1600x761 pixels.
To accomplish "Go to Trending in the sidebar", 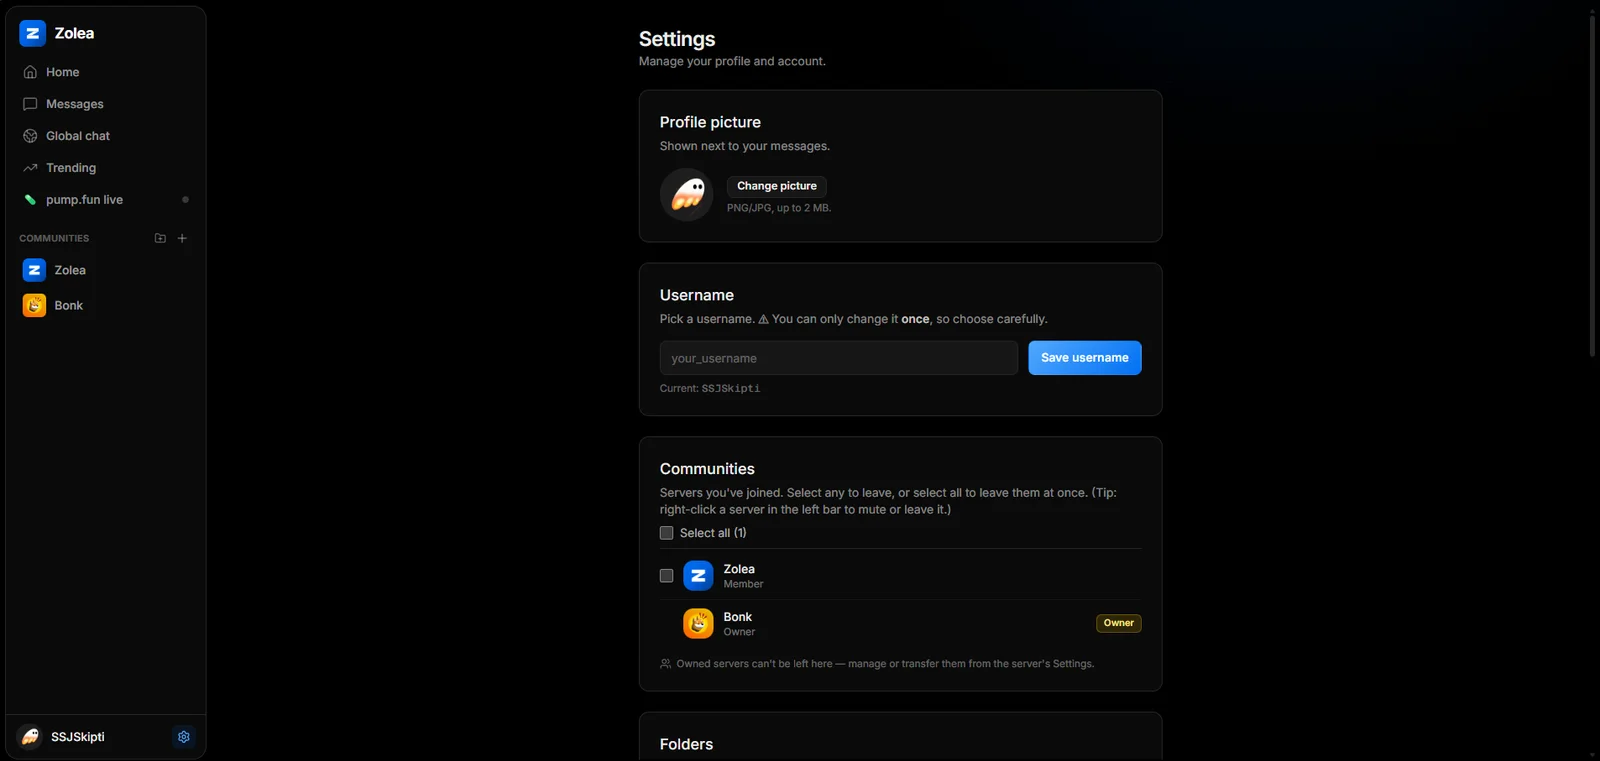I will (106, 168).
